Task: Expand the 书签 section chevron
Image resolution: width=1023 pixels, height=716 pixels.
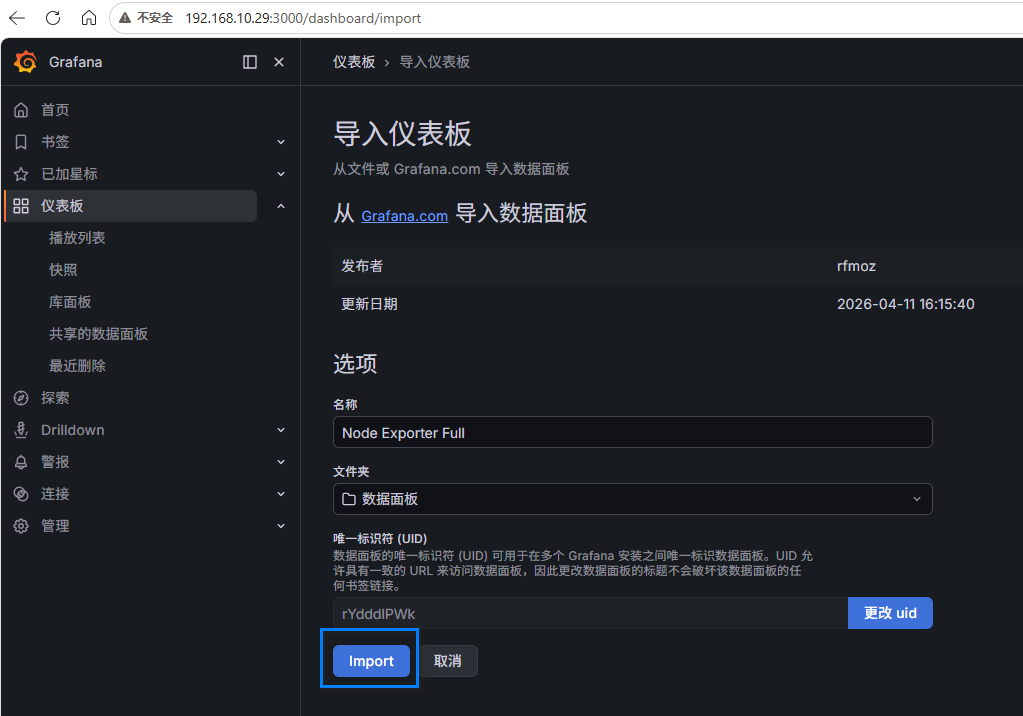Action: coord(281,142)
